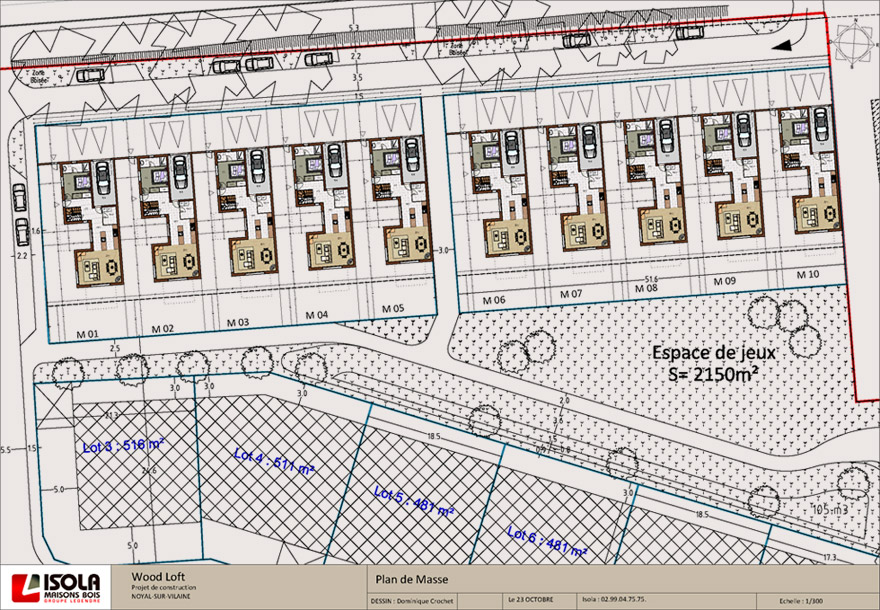Click the 'Le 23 OCTOBRE' date
This screenshot has width=880, height=610.
pyautogui.click(x=530, y=599)
